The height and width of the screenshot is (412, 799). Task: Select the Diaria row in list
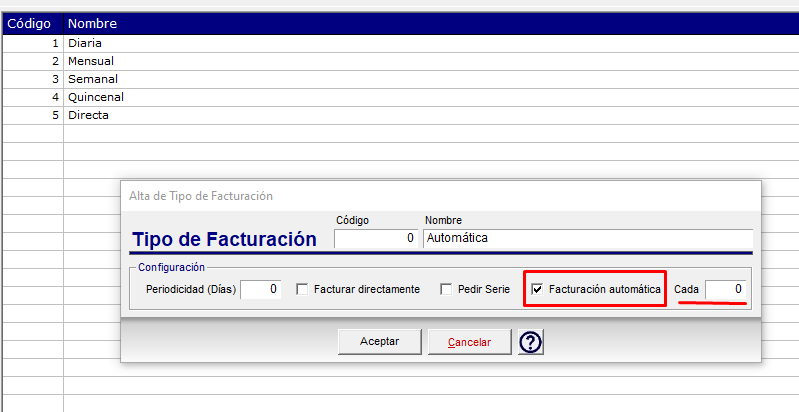coord(401,43)
